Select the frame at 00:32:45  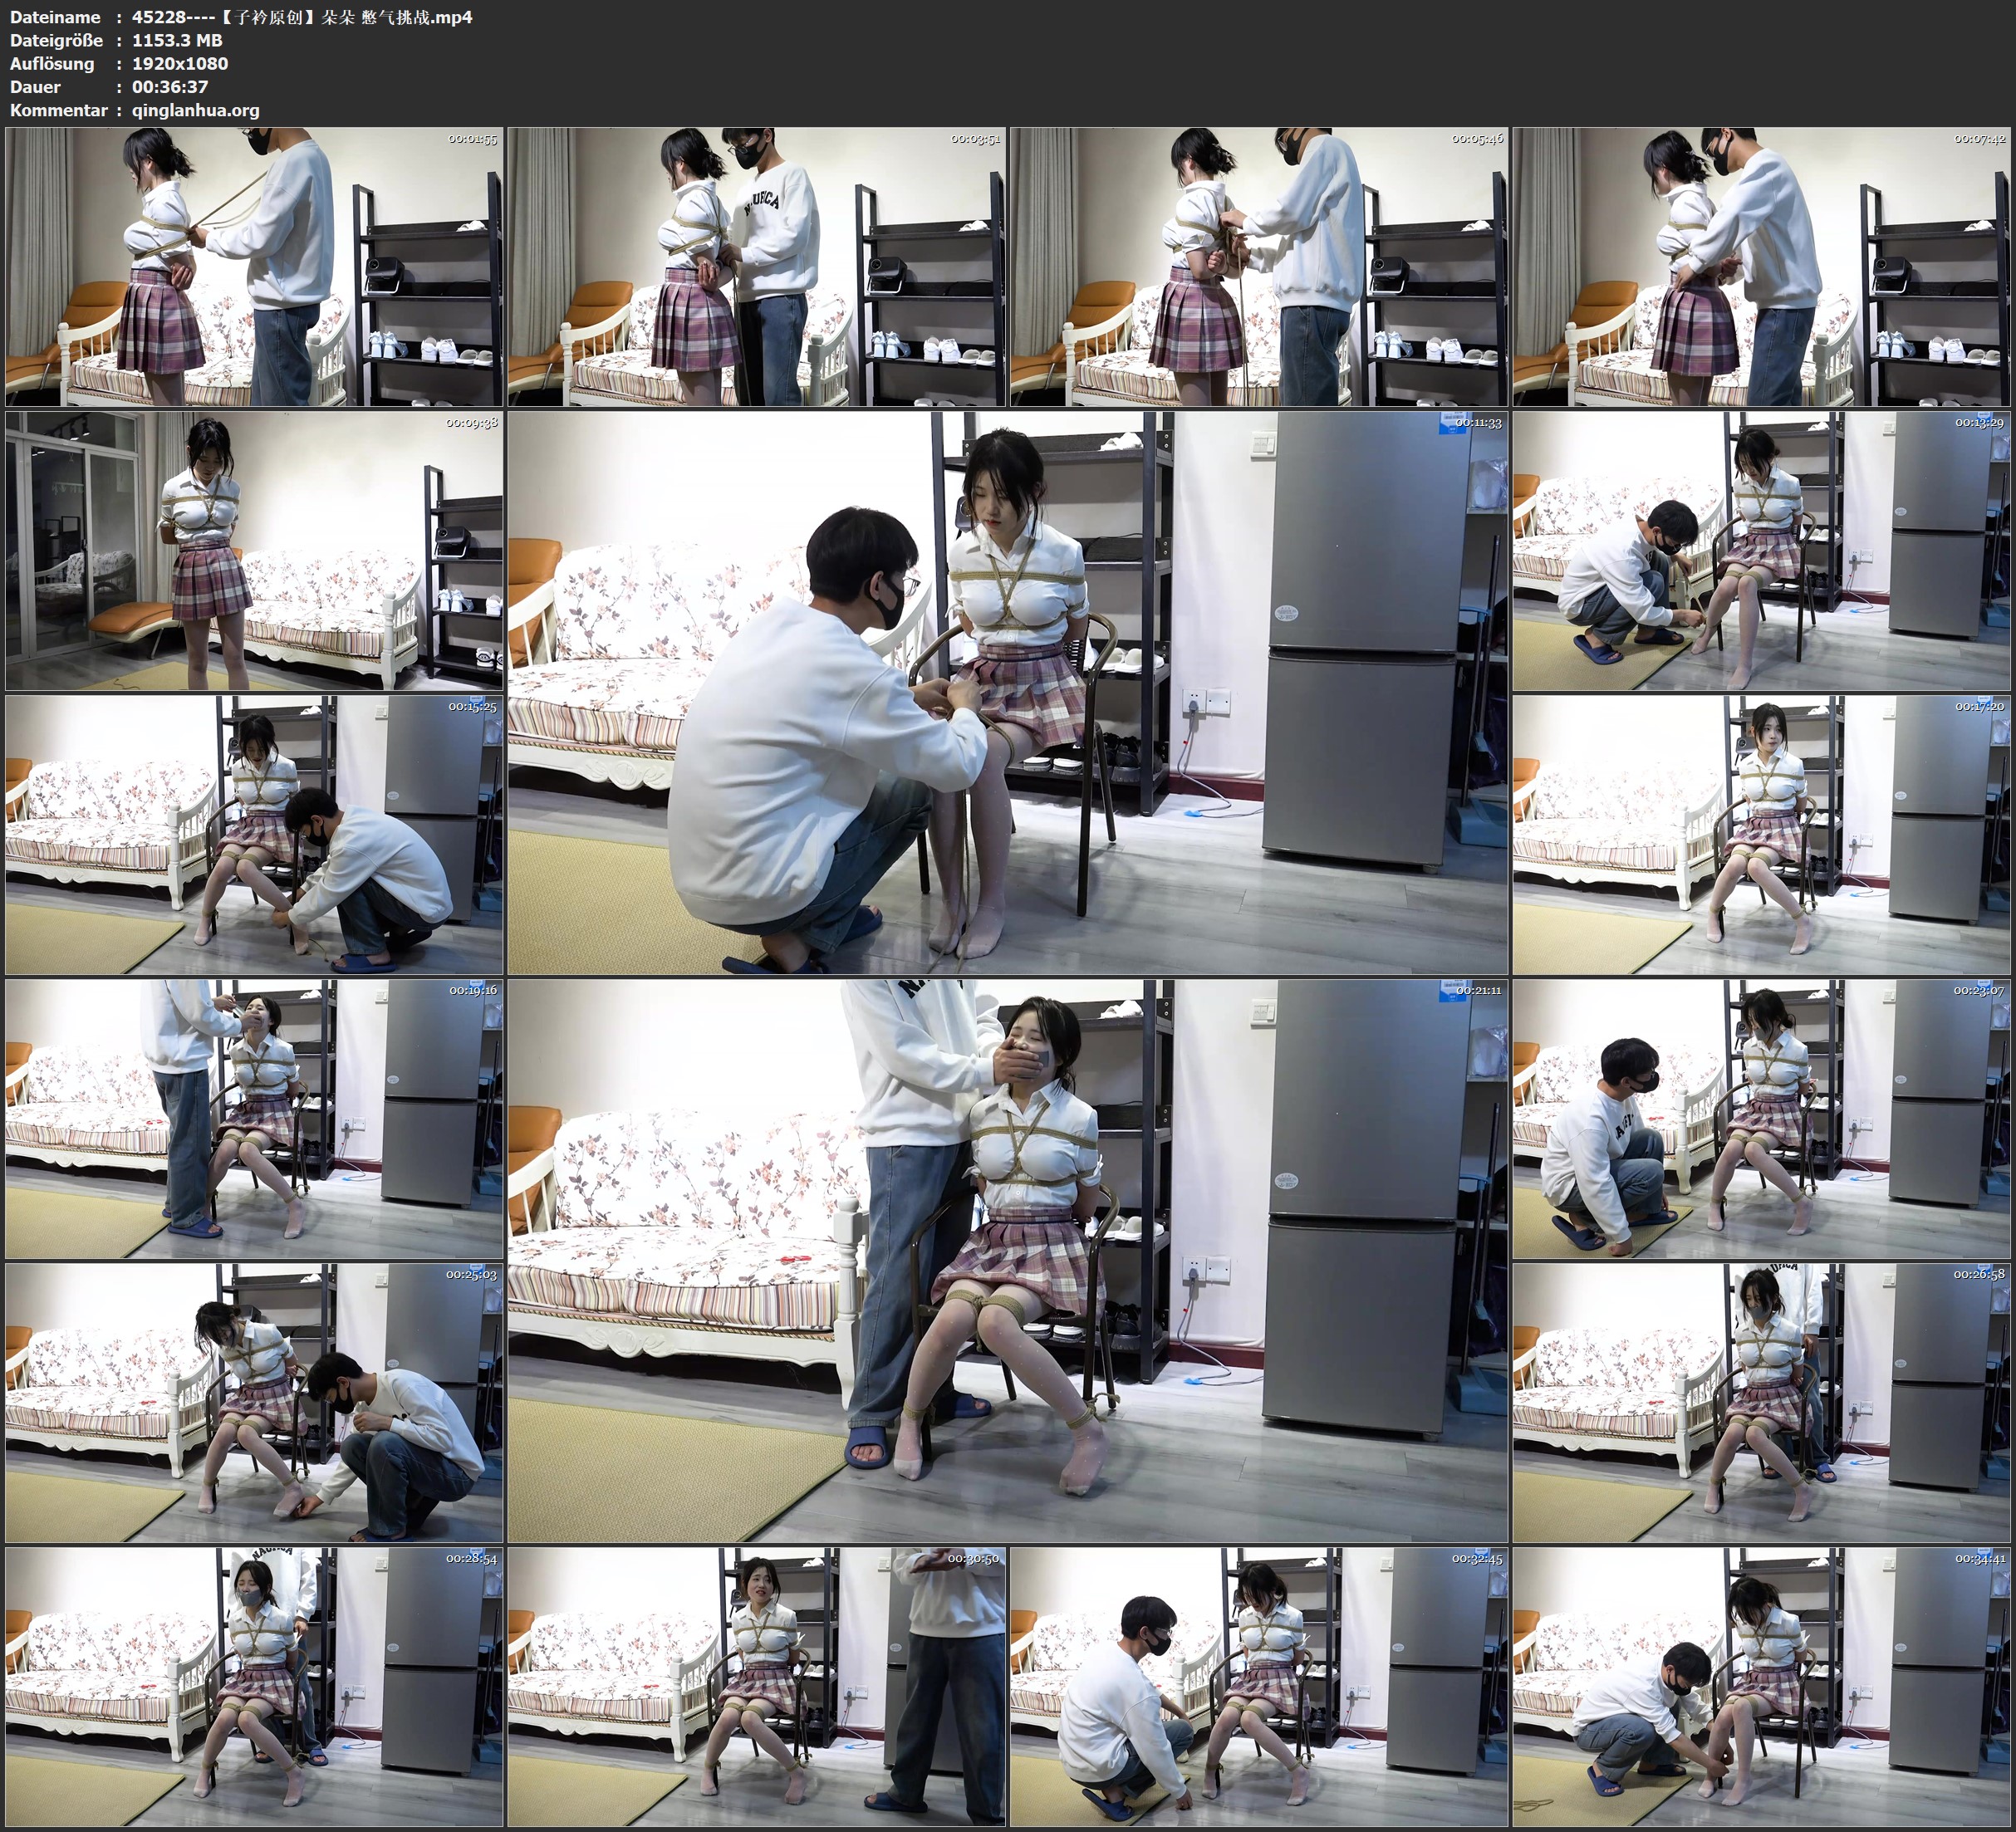click(1258, 1686)
